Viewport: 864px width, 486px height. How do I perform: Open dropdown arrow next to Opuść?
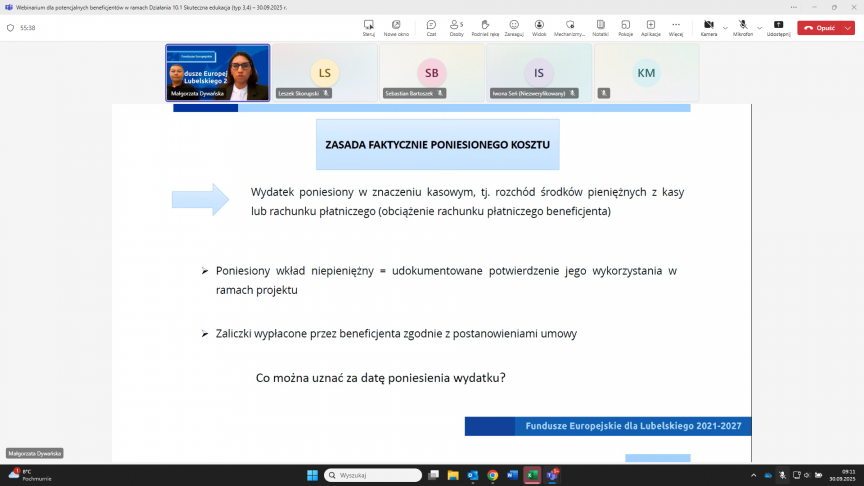coord(849,28)
